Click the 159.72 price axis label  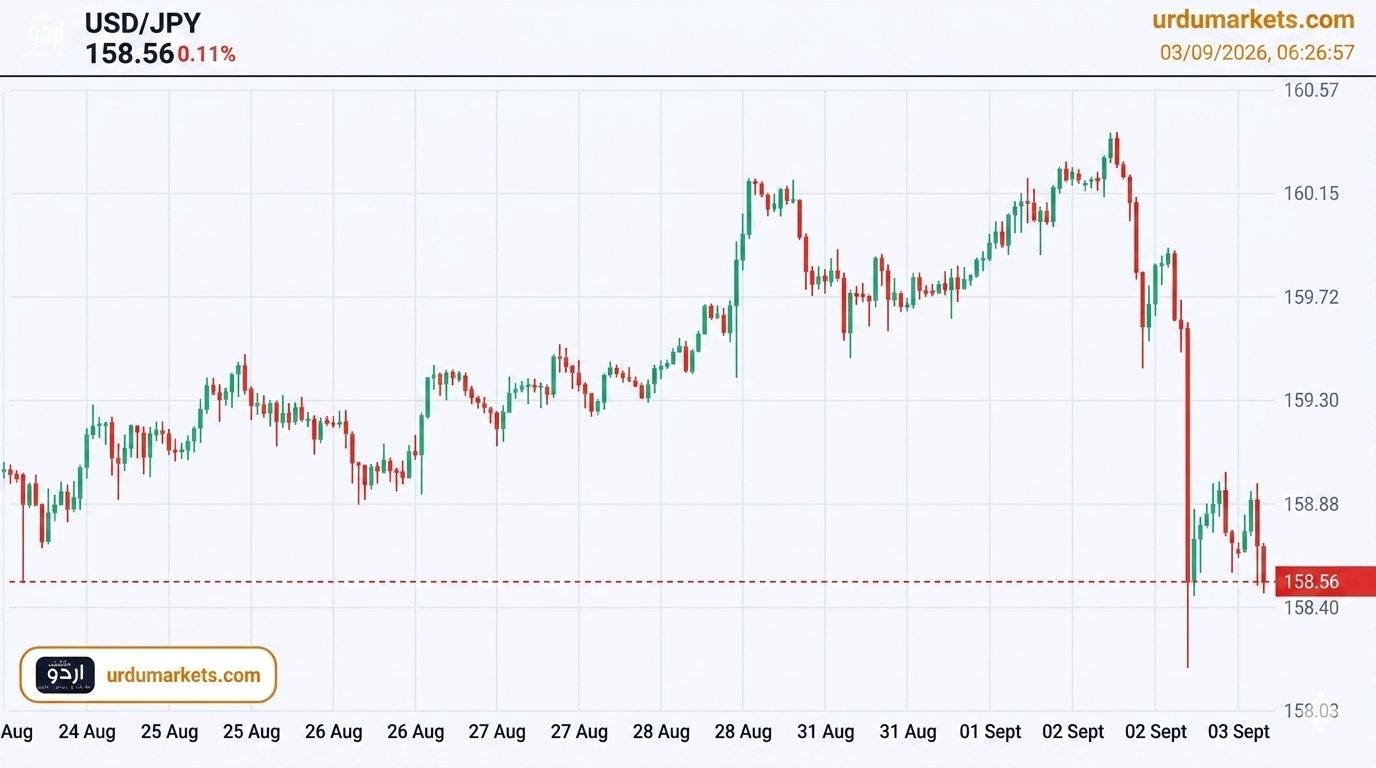tap(1310, 297)
